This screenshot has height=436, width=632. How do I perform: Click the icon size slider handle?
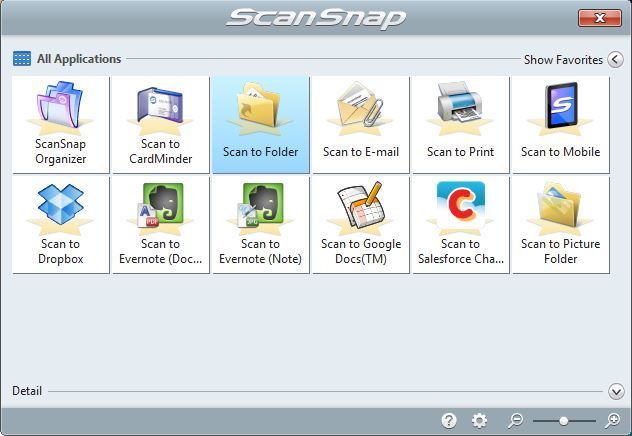(x=563, y=421)
